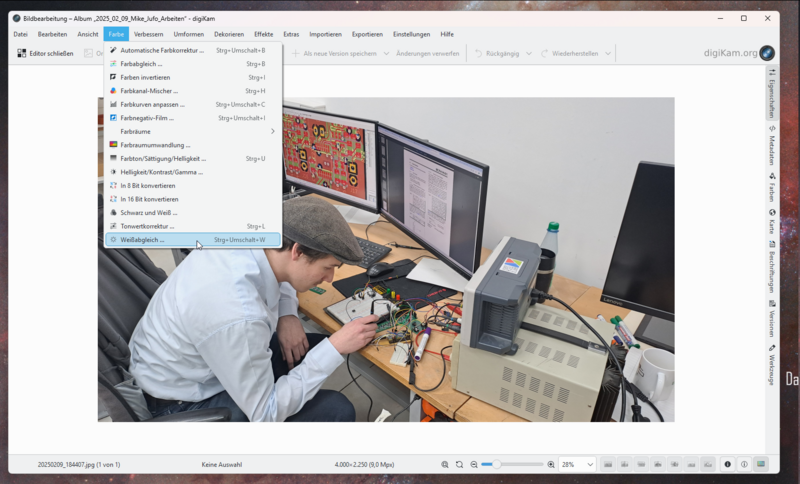This screenshot has width=800, height=484.
Task: Click file name 20250209_184407.jpg in status bar
Action: point(79,465)
